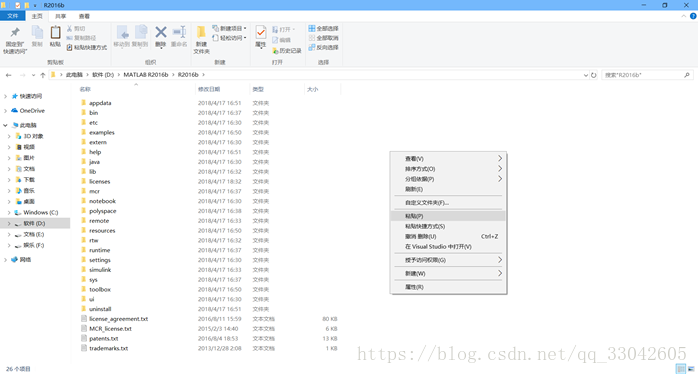Expand the 快速访问 tree node
The image size is (698, 374).
[5, 96]
